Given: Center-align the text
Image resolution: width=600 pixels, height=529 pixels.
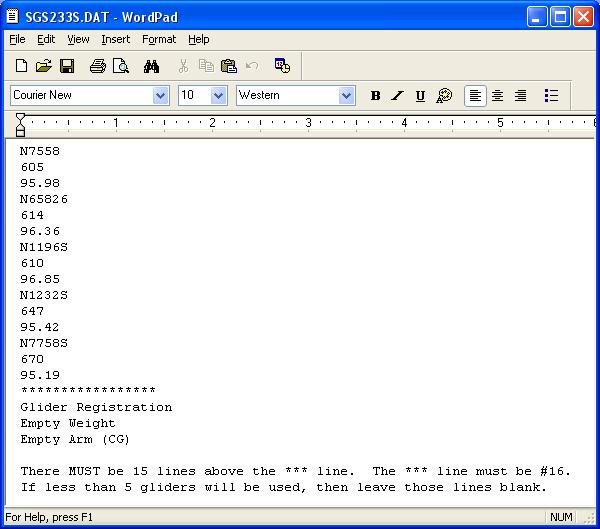Looking at the screenshot, I should pyautogui.click(x=497, y=96).
